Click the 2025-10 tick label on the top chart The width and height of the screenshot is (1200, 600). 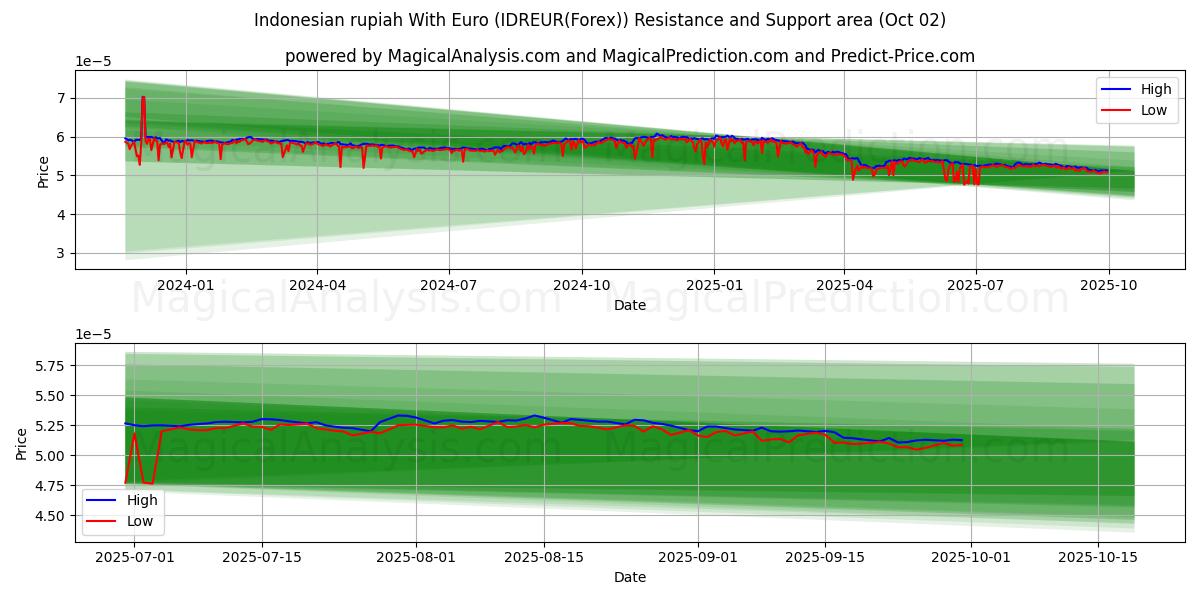[x=1108, y=285]
